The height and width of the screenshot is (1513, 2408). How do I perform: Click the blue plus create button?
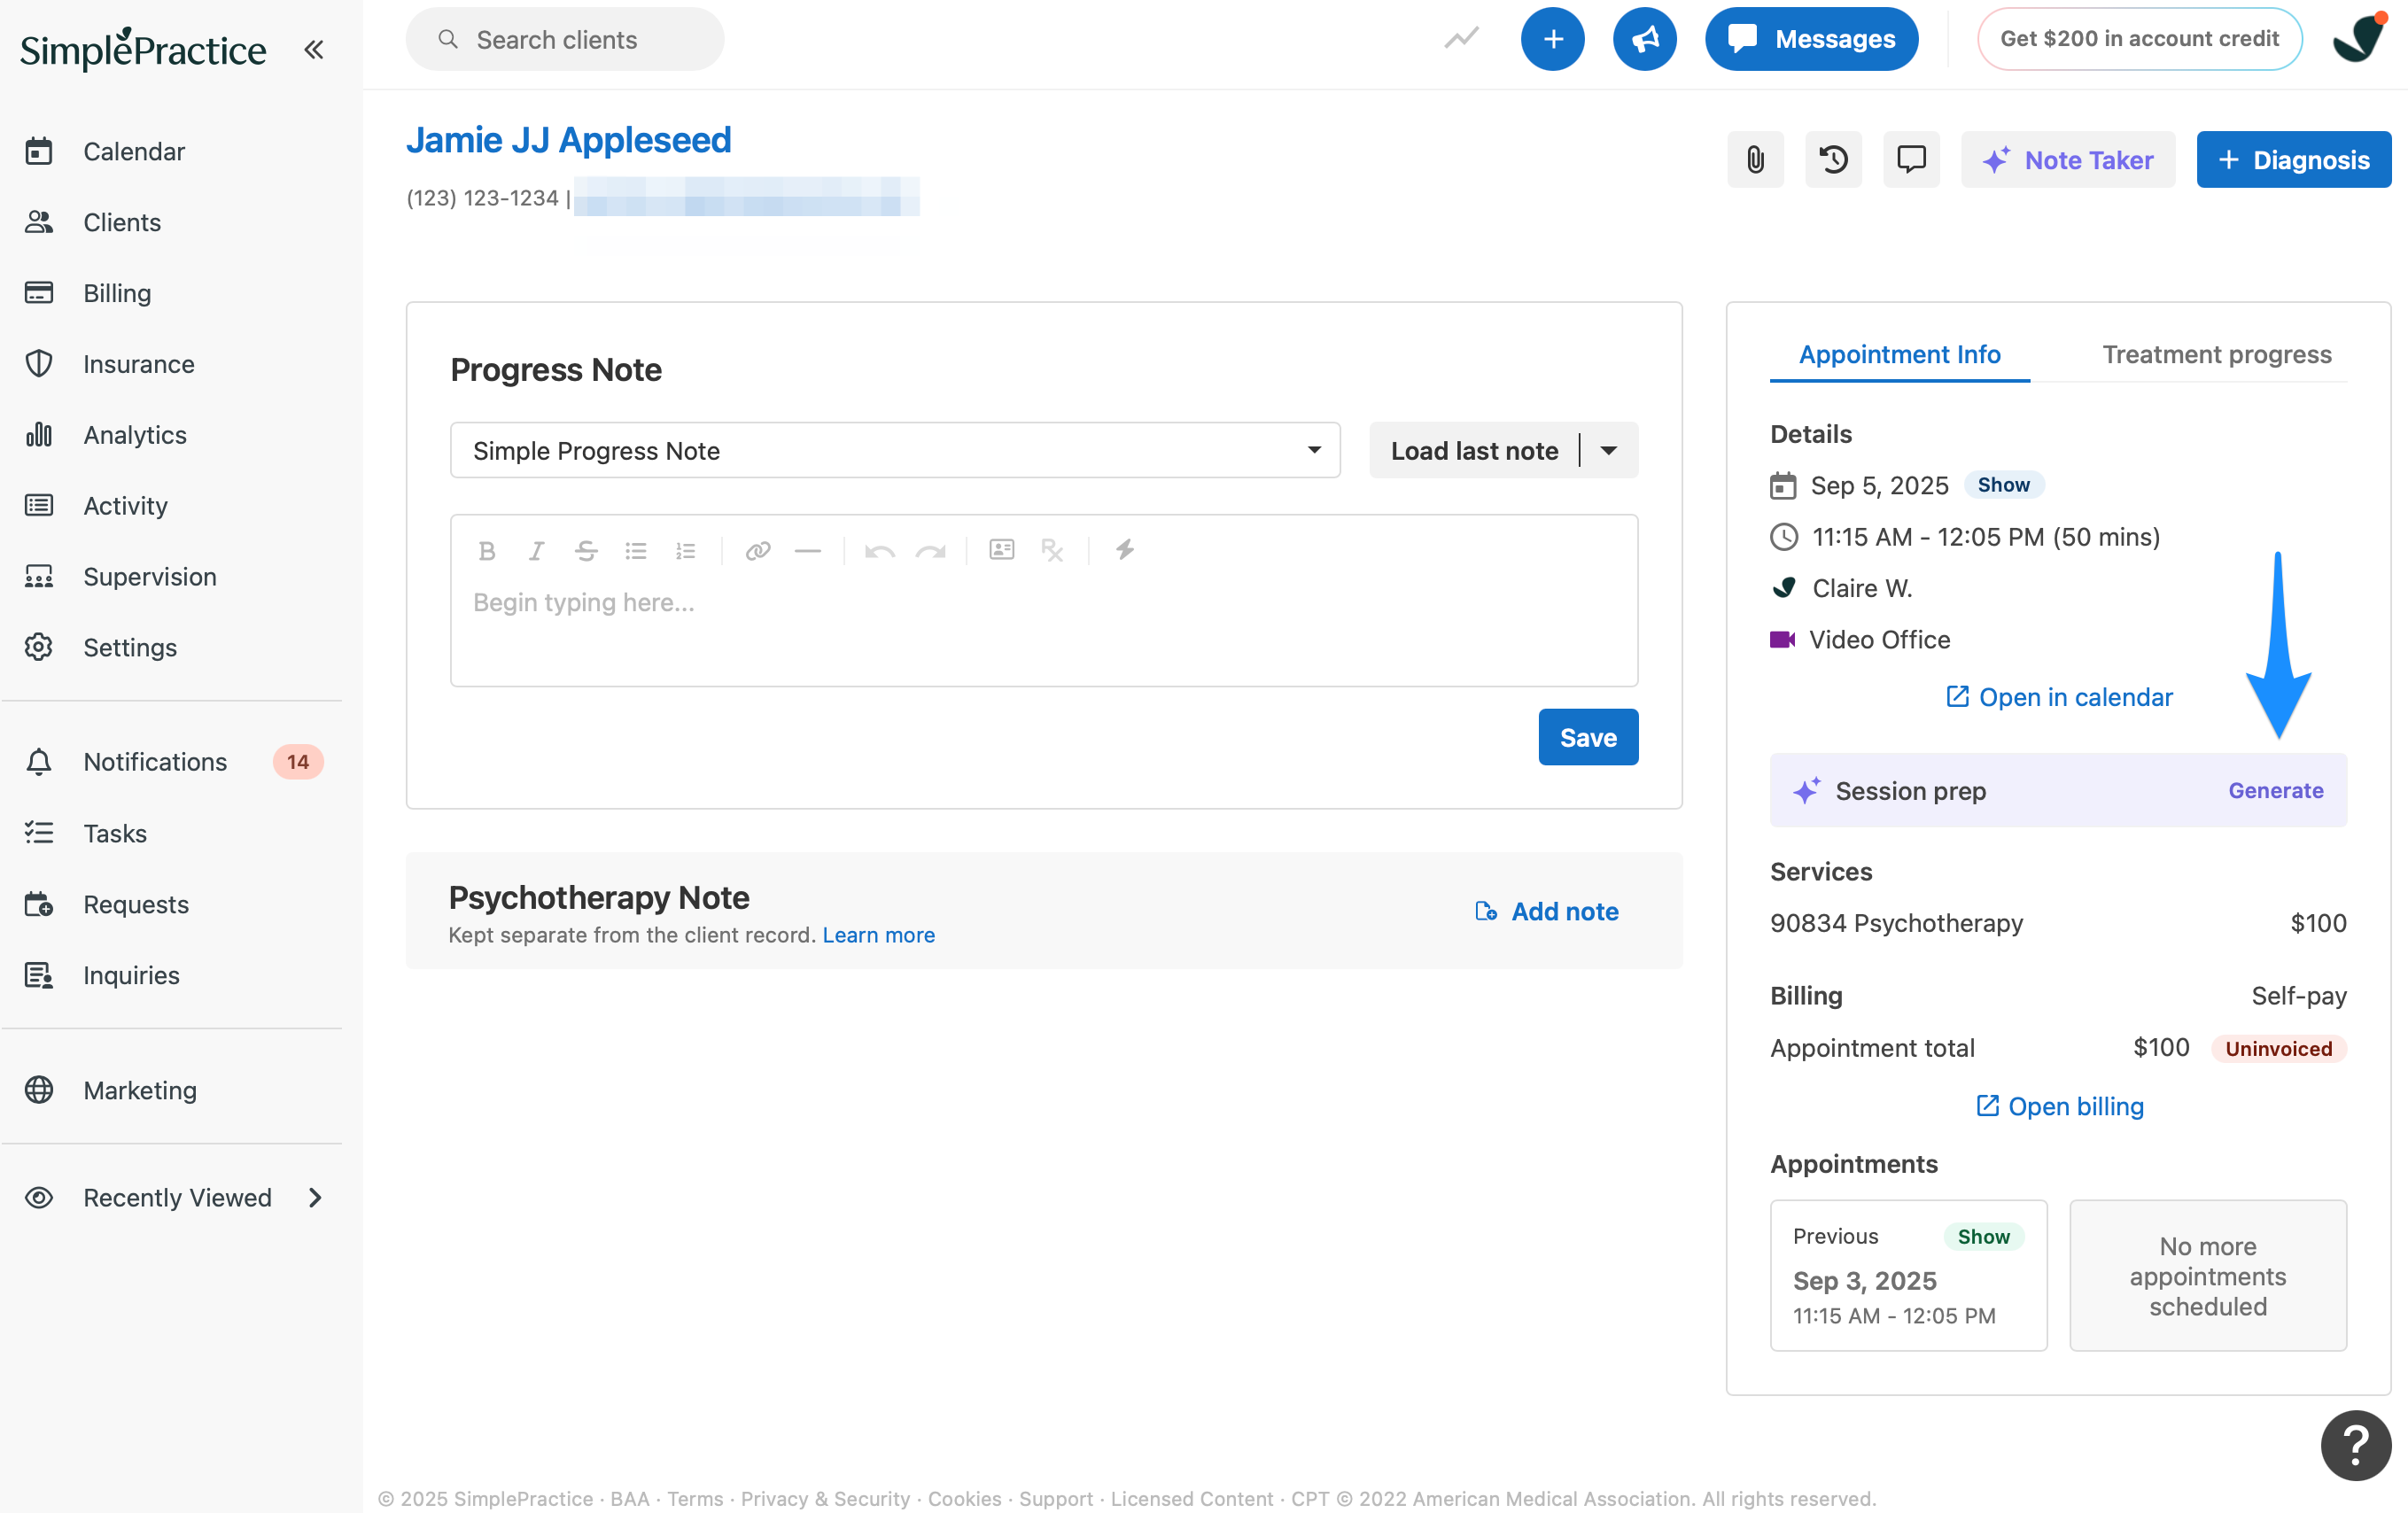point(1552,39)
